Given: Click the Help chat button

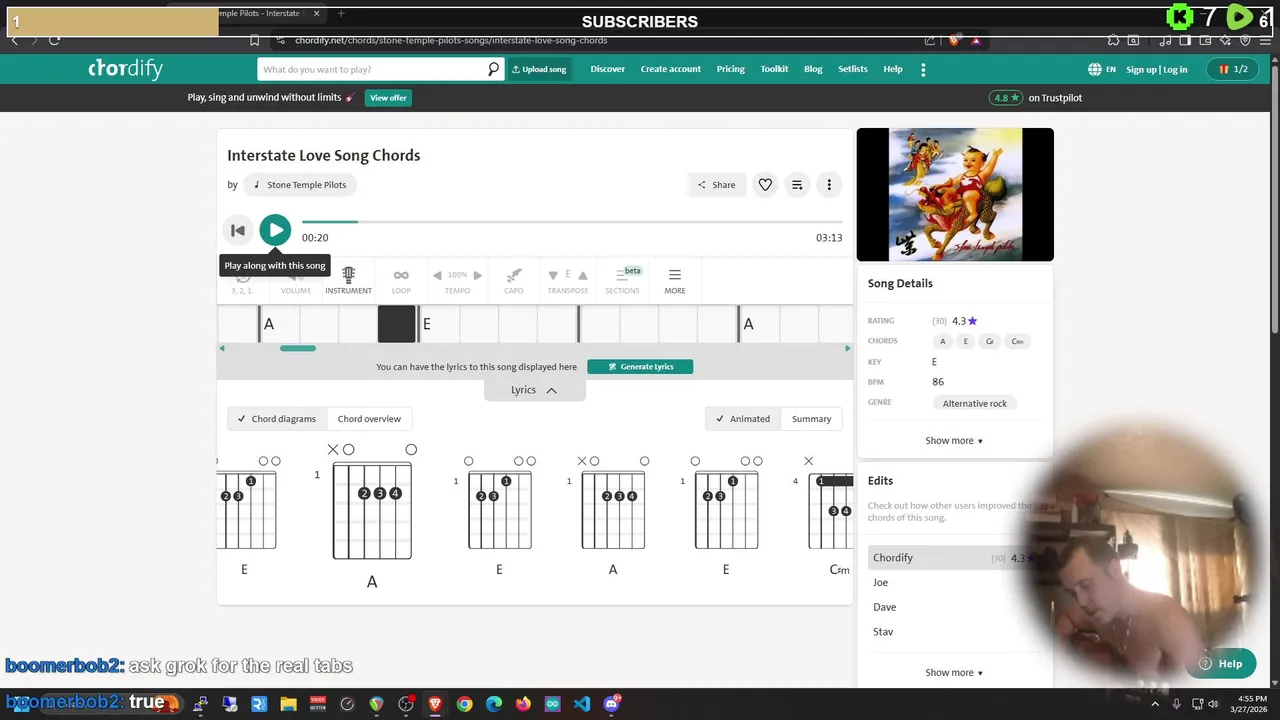Looking at the screenshot, I should [x=1221, y=664].
